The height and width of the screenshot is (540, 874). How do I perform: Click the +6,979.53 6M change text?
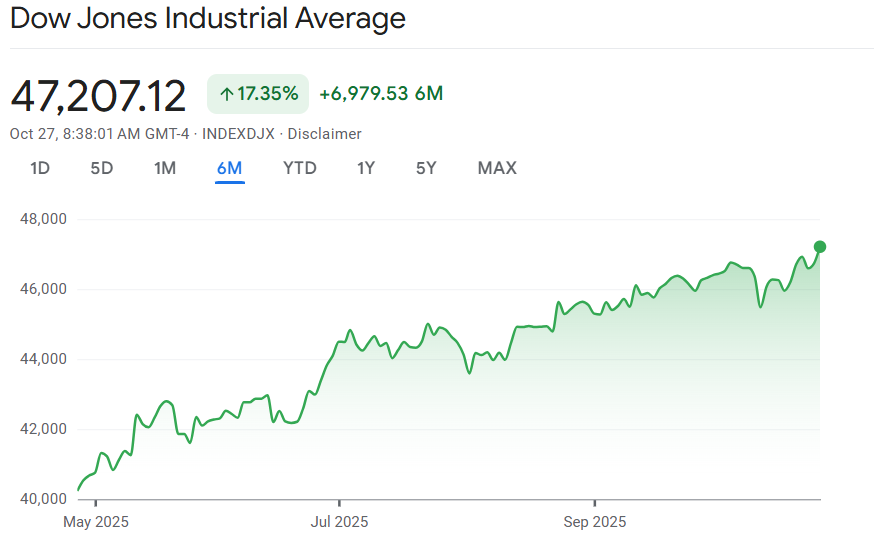(x=381, y=94)
